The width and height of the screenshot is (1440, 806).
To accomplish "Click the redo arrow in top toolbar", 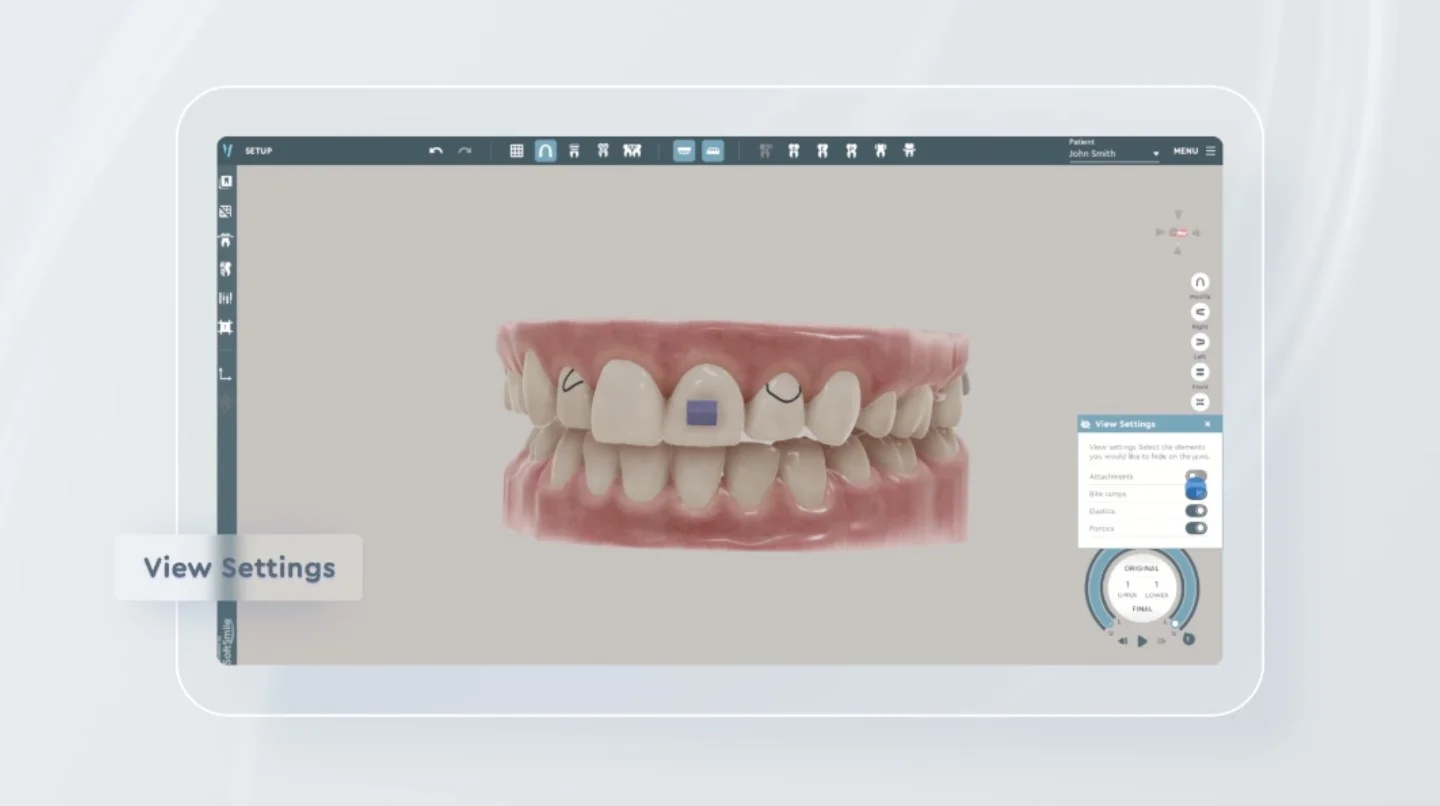I will (465, 151).
